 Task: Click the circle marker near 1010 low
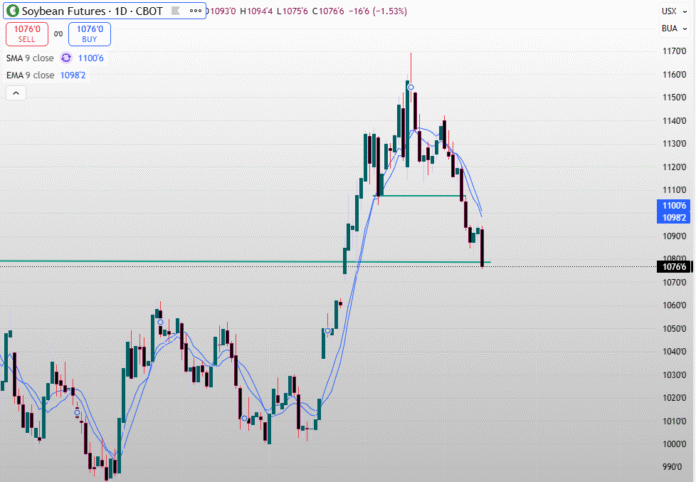[x=245, y=418]
